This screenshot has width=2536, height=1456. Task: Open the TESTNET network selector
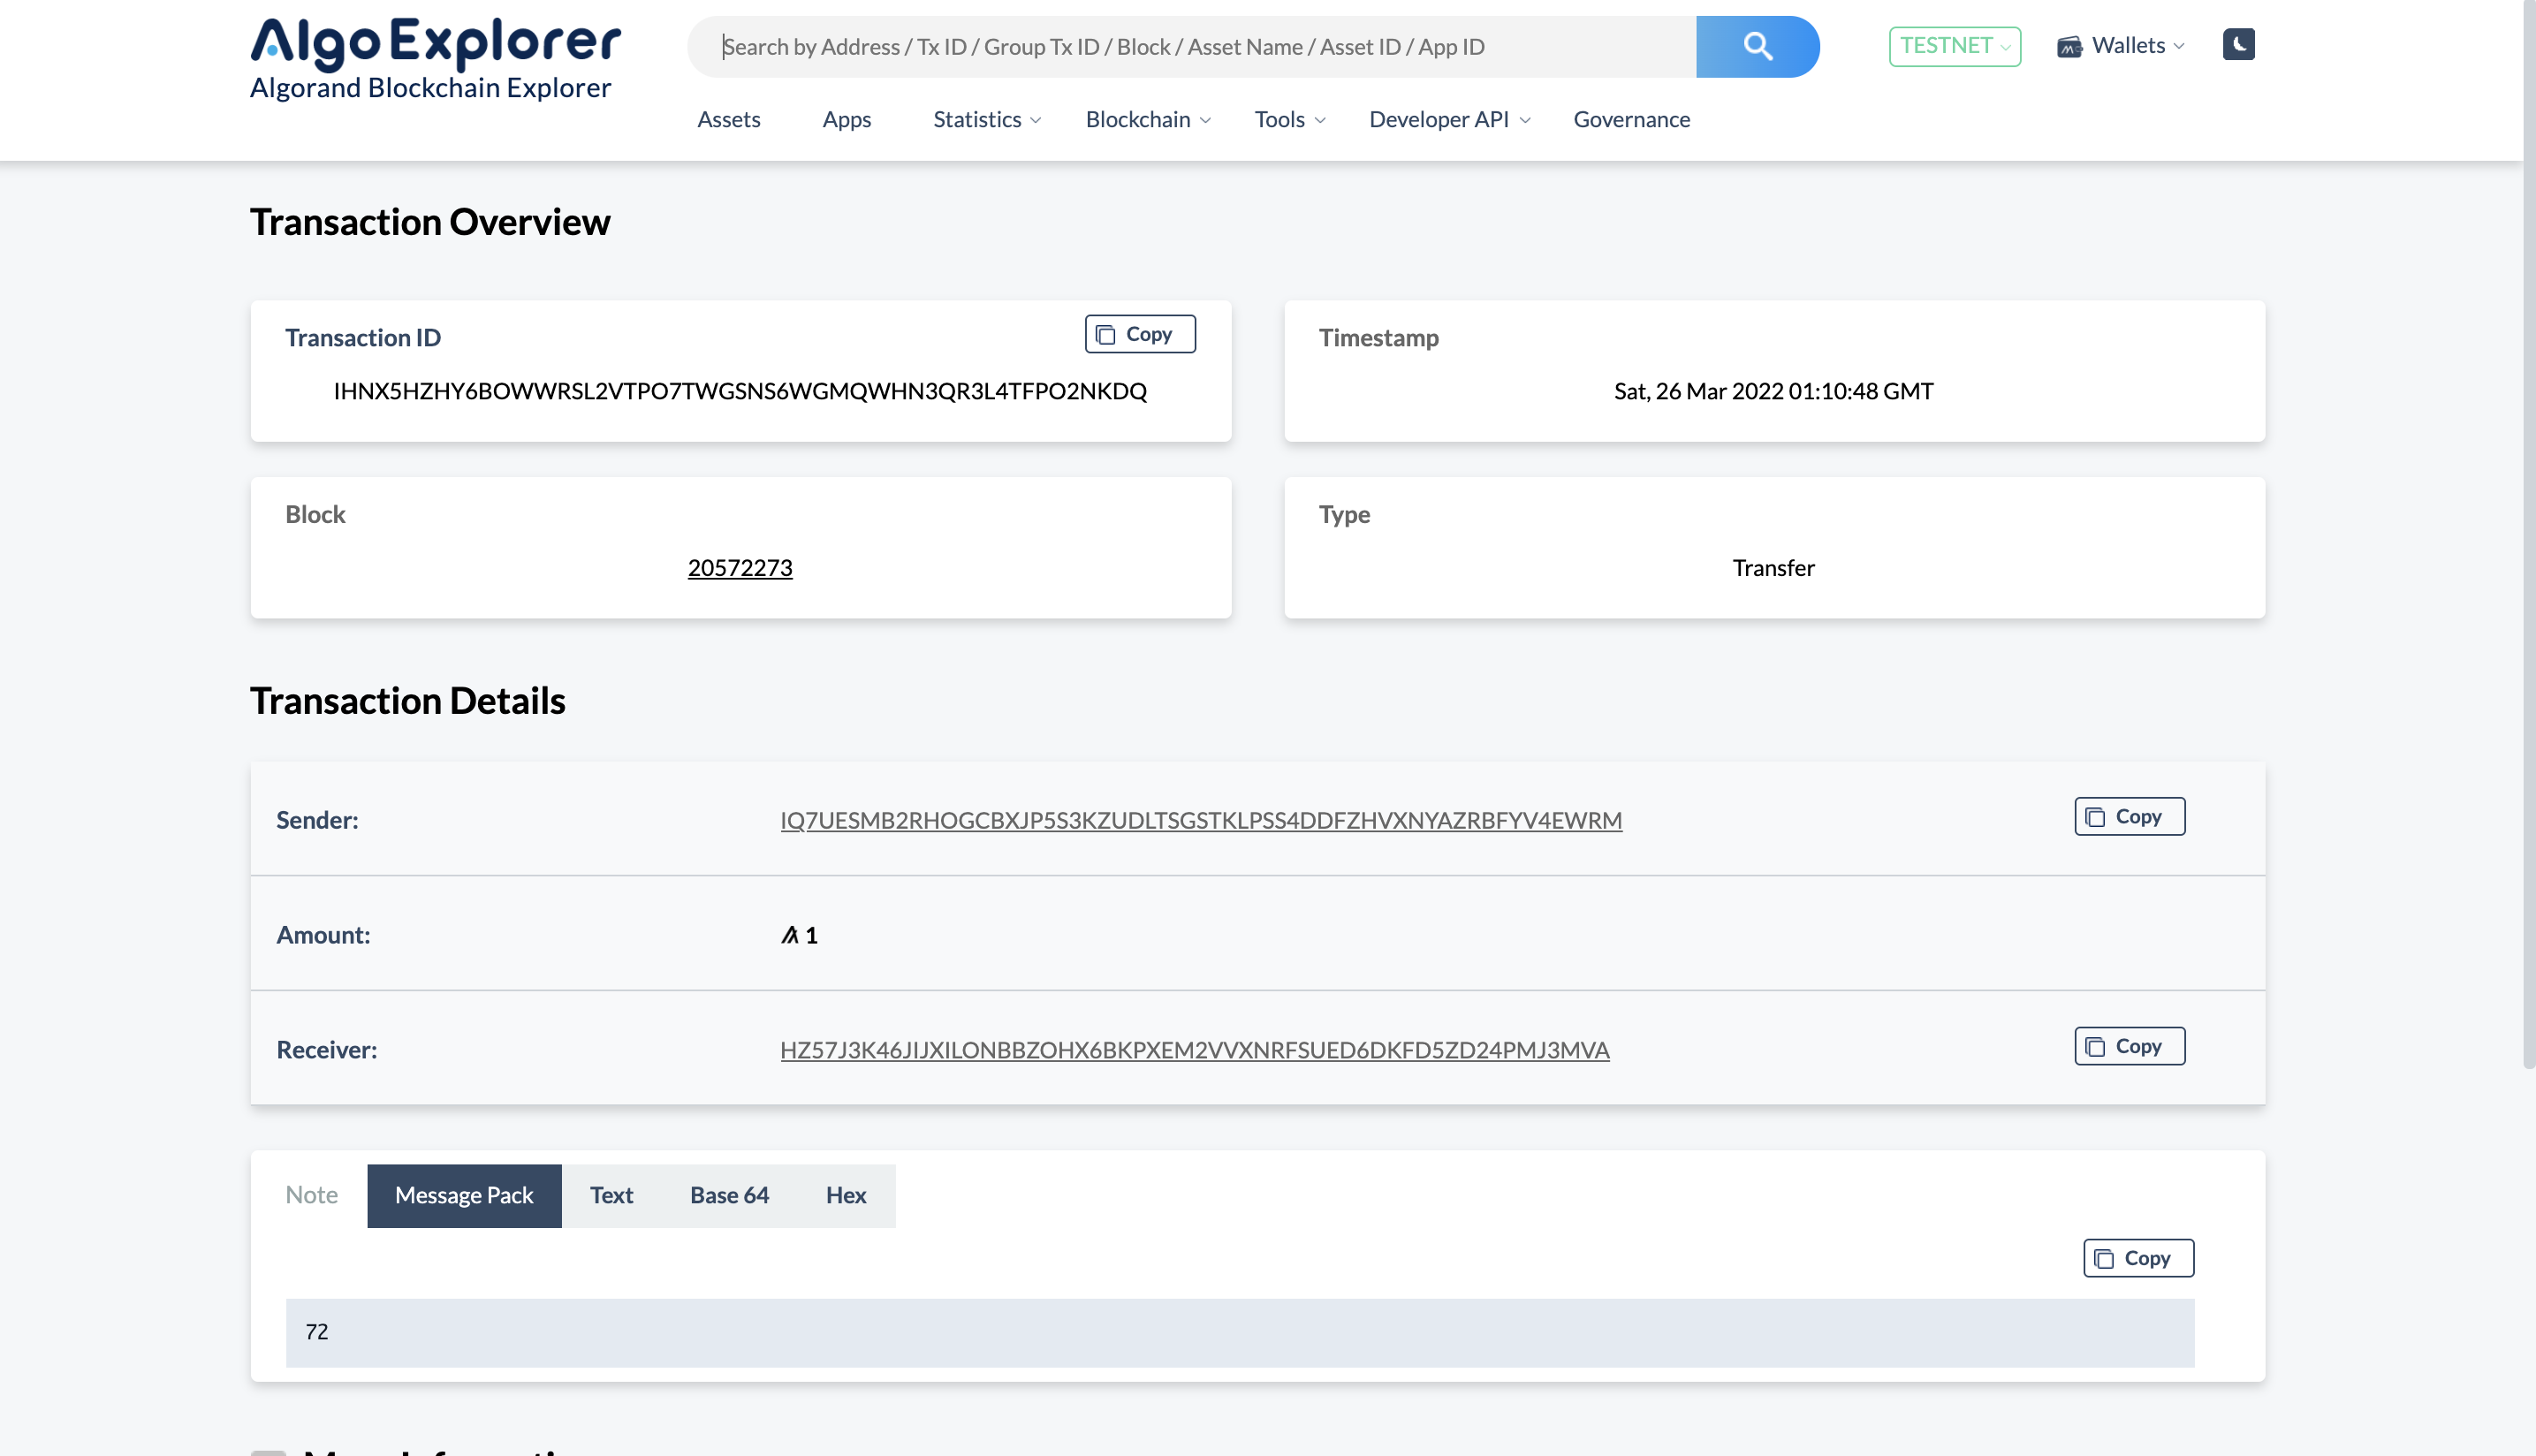(x=1954, y=46)
